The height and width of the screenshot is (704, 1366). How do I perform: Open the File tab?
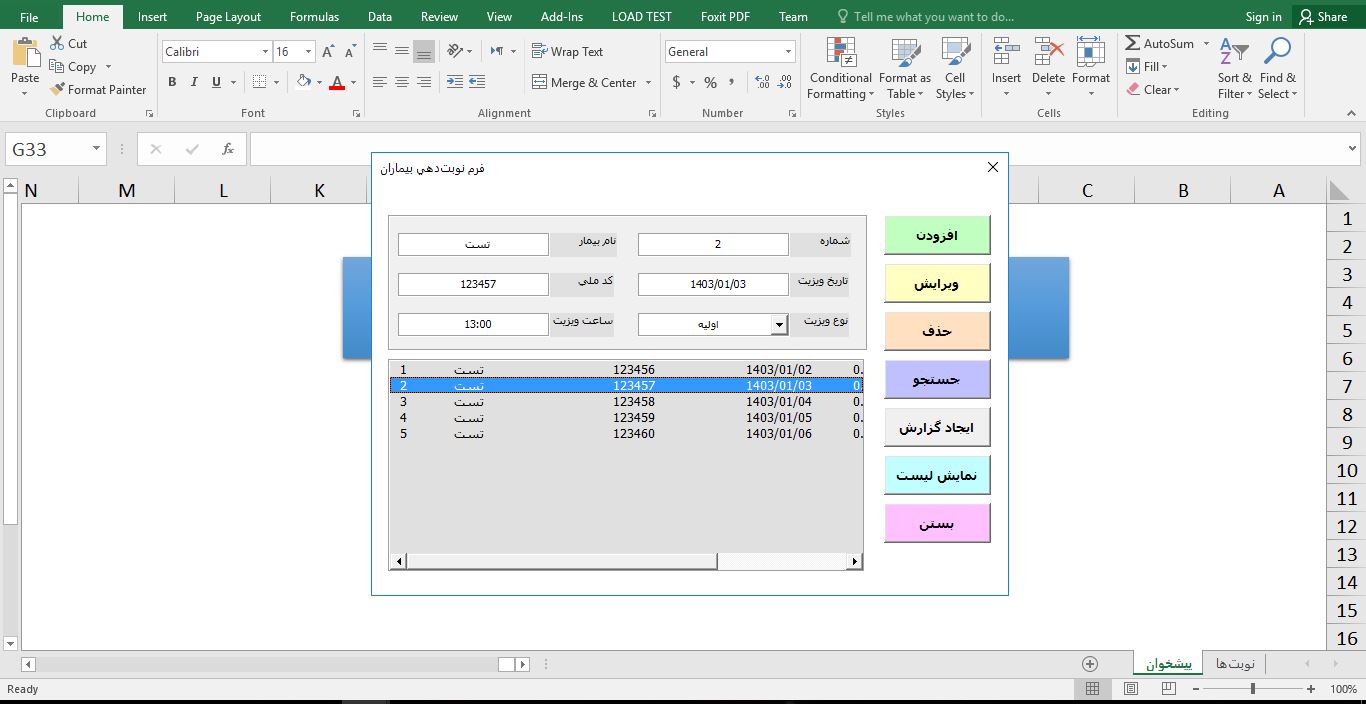[x=29, y=16]
